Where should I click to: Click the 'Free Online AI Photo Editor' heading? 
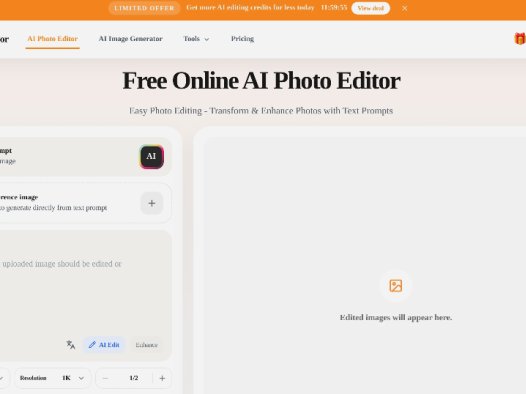tap(261, 80)
